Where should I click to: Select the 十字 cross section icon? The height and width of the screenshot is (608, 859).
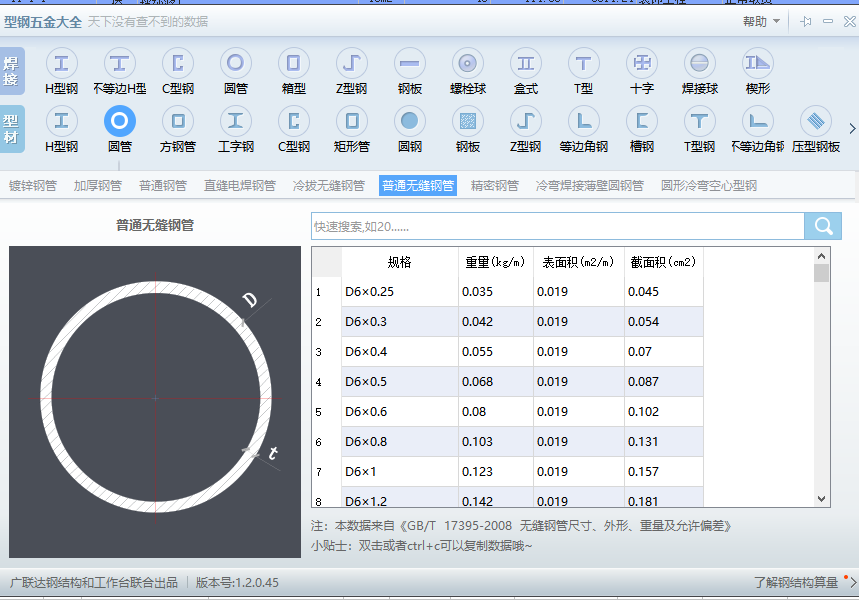(642, 64)
